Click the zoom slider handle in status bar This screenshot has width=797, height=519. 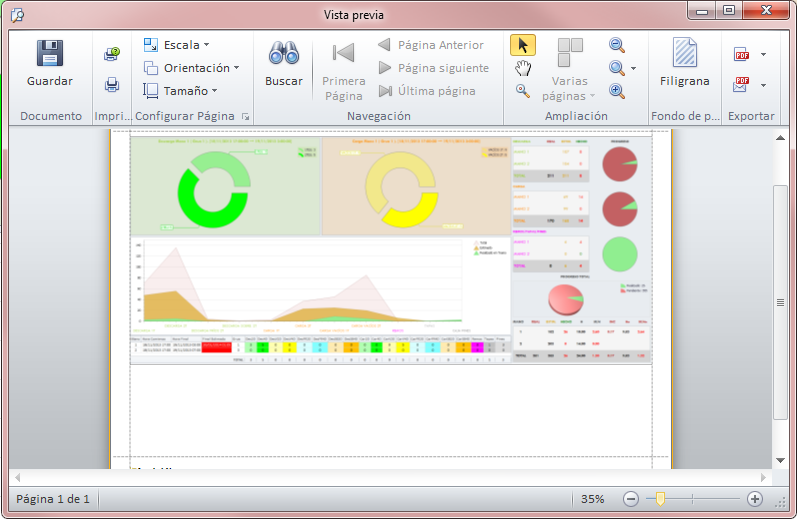click(660, 498)
